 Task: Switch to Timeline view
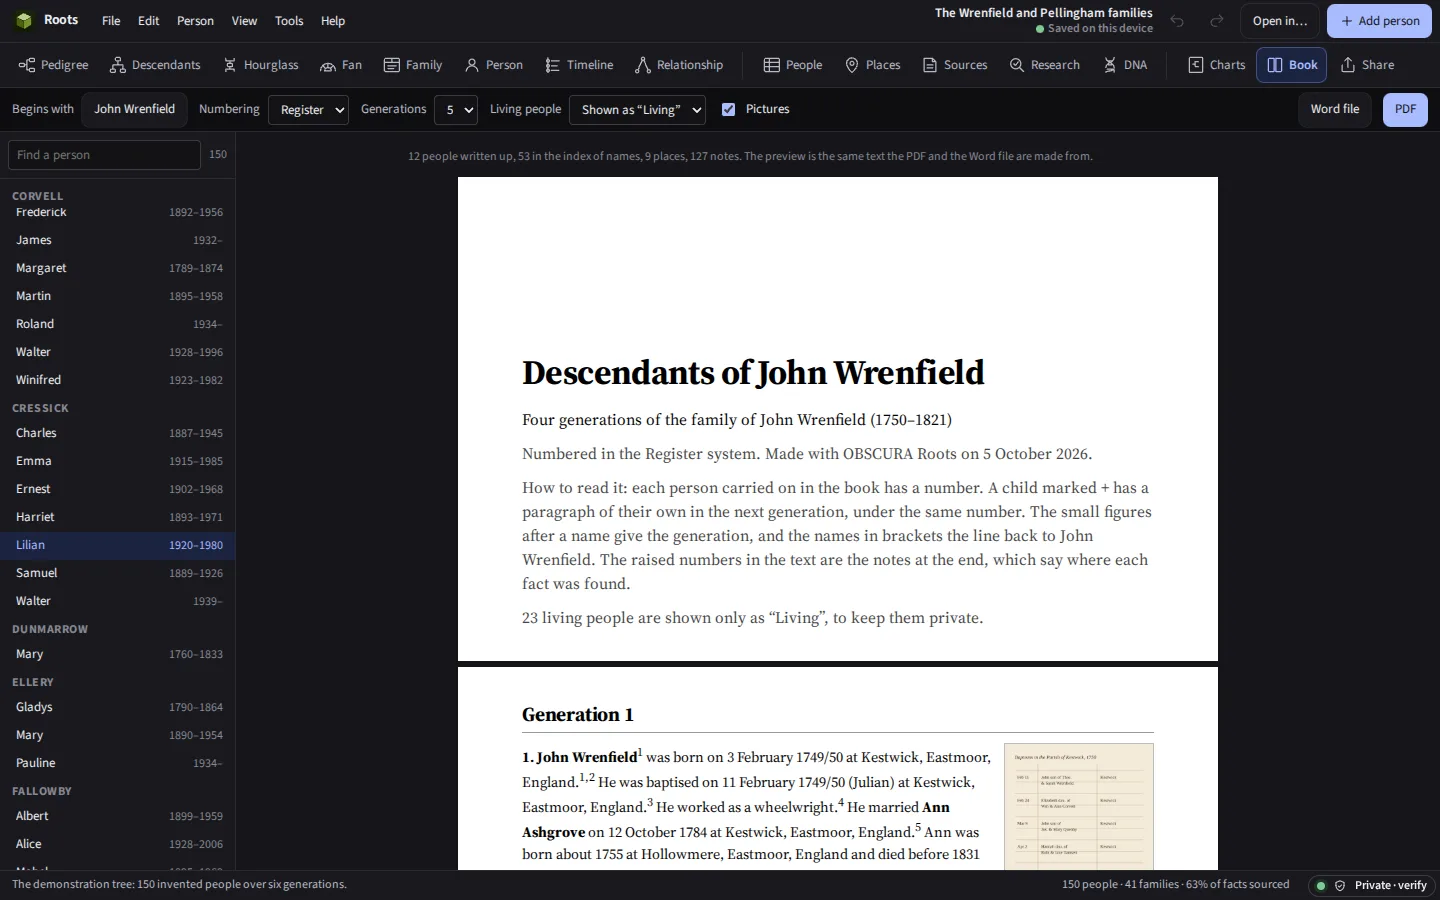pyautogui.click(x=579, y=65)
